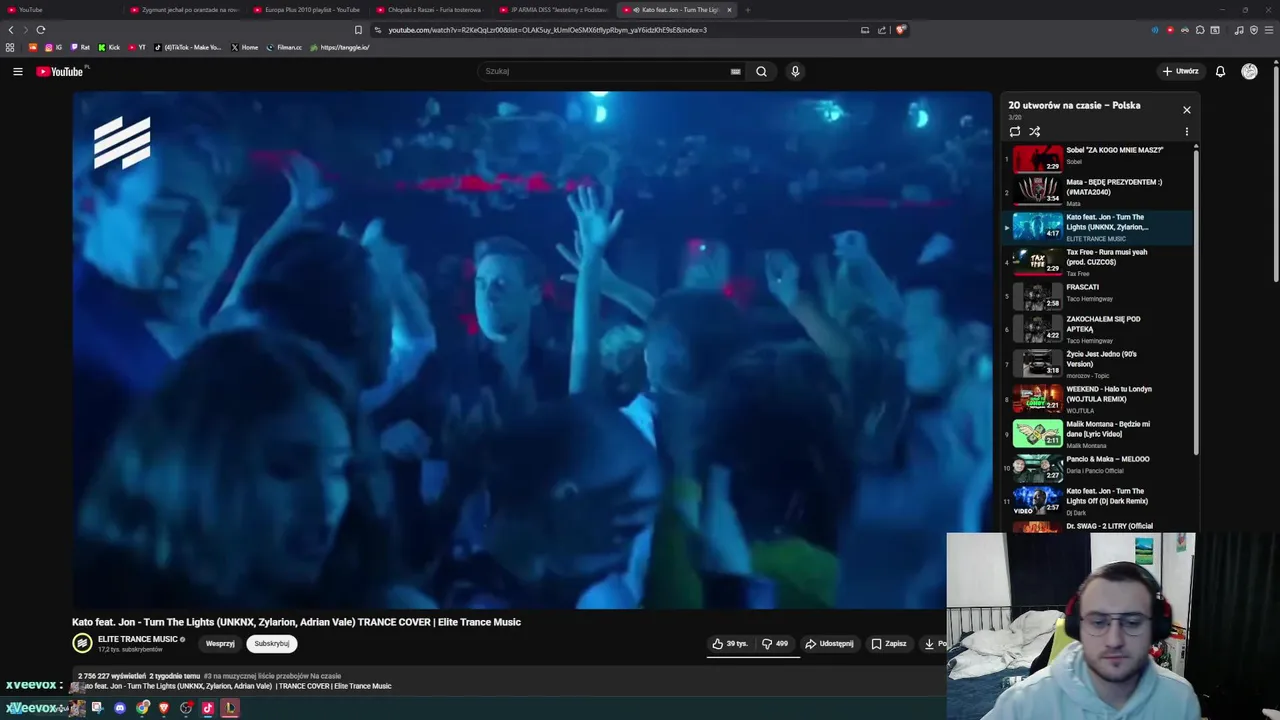Dislike the video (499 thumbs down)
The height and width of the screenshot is (720, 1280).
pos(775,644)
